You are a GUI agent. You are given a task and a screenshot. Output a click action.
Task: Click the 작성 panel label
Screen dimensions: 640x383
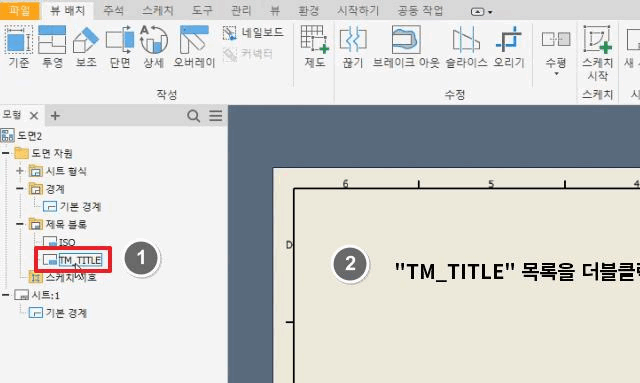(x=167, y=95)
